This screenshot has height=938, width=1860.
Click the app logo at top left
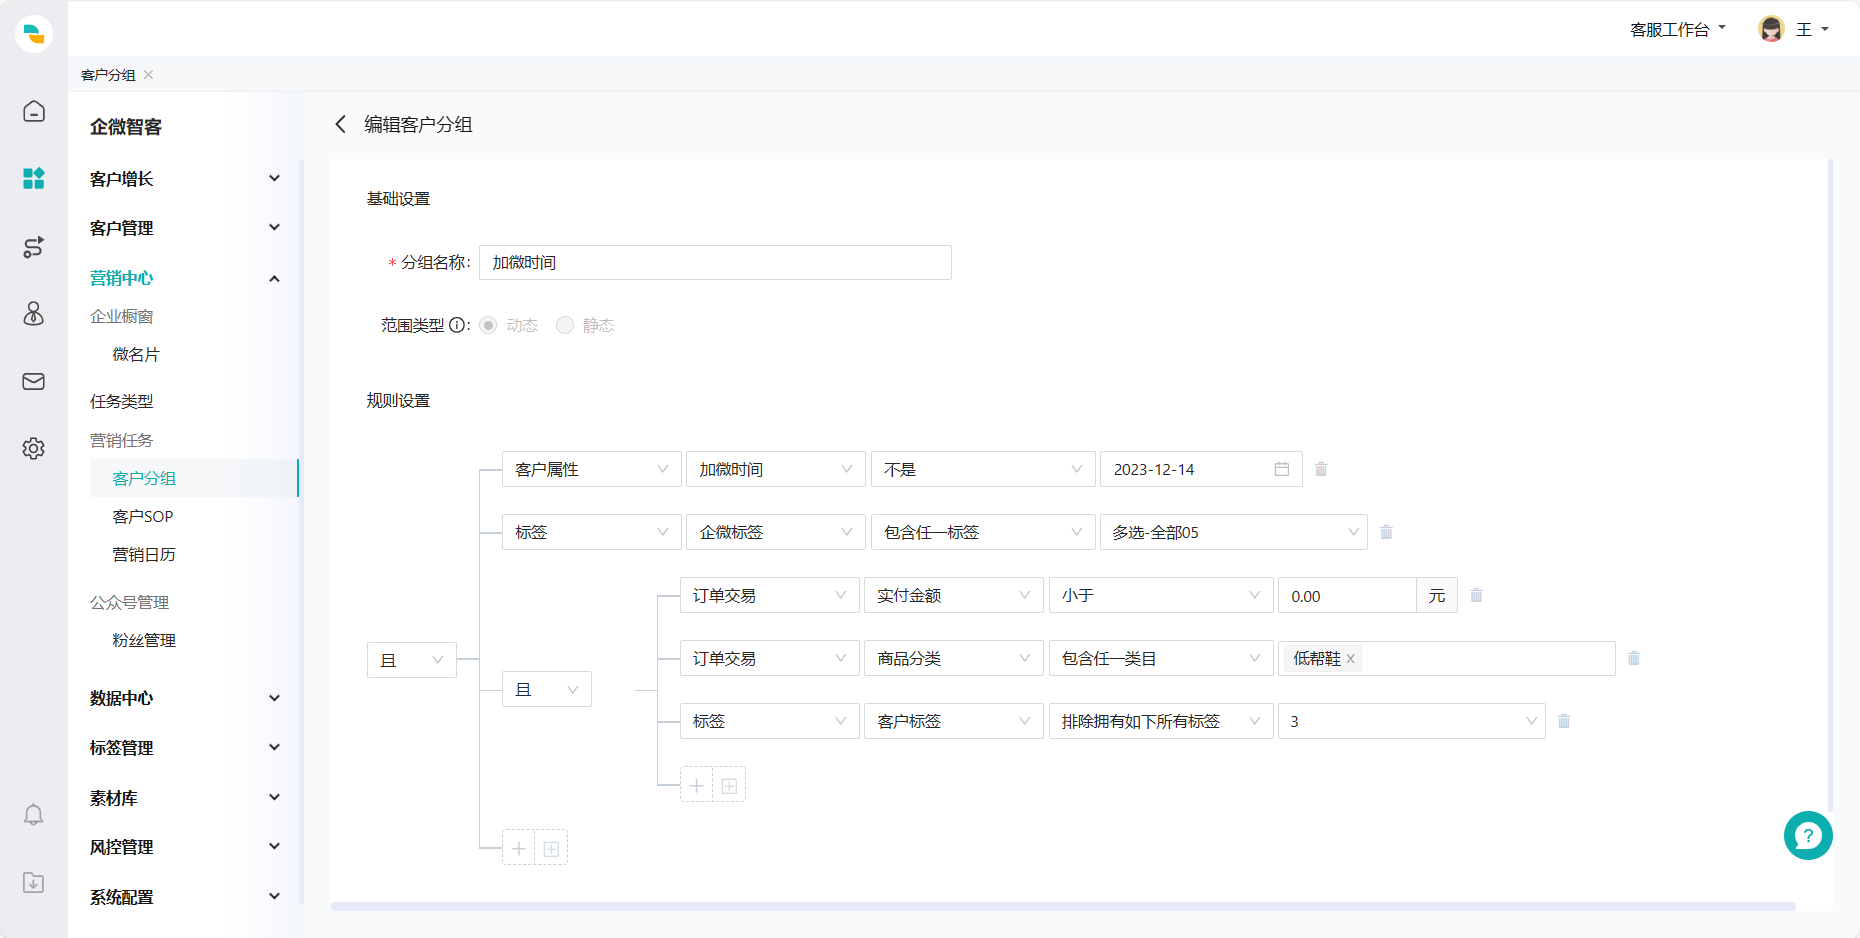tap(34, 33)
